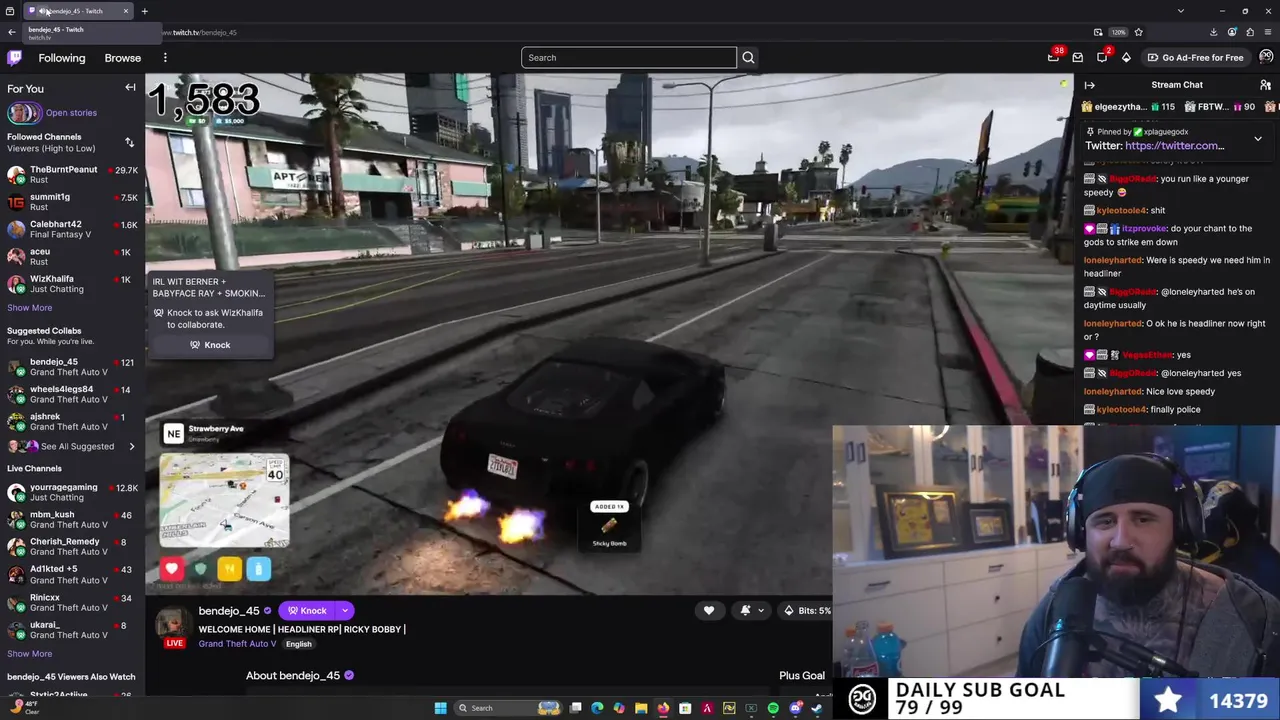Open wheels4legs84 suggested collab channel
This screenshot has width=1280, height=720.
coord(72,394)
